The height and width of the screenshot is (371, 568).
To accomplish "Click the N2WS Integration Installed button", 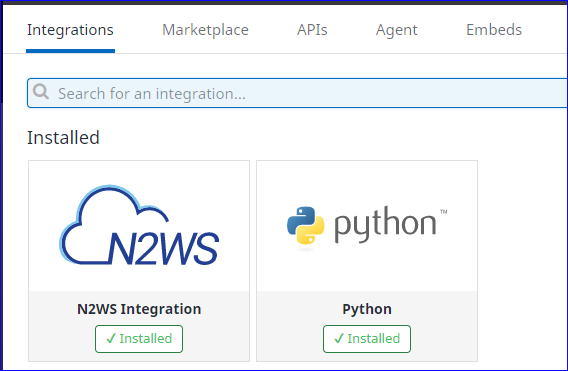I will point(139,339).
